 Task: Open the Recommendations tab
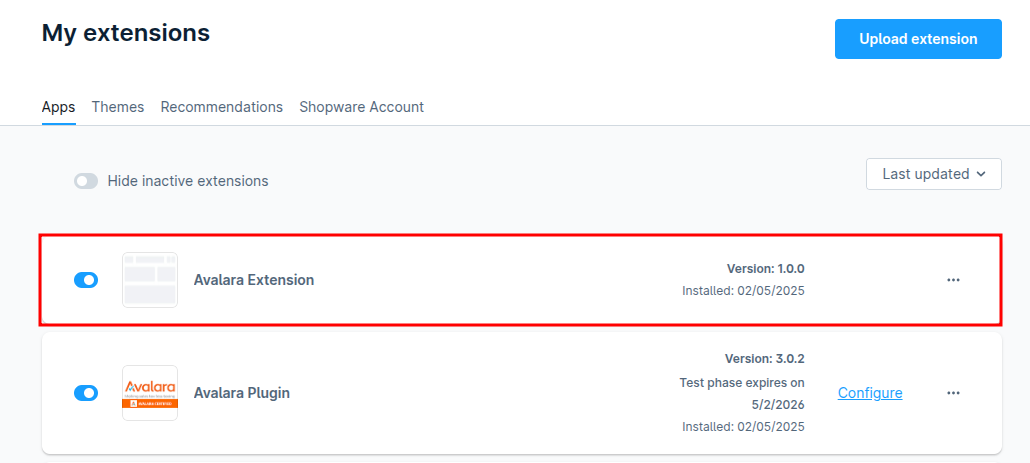221,107
